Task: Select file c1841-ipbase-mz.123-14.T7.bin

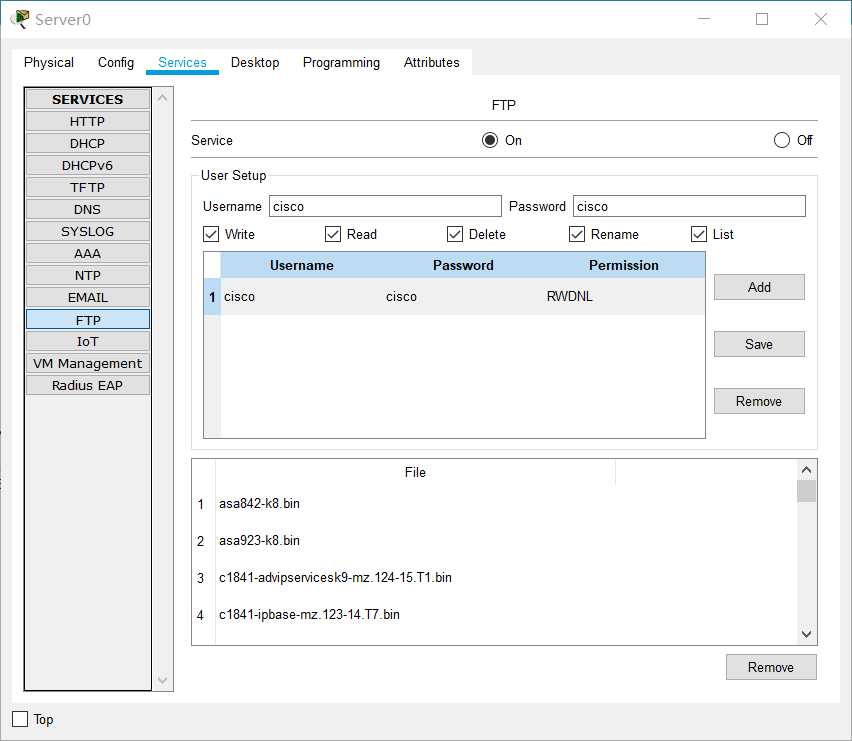Action: coord(415,614)
